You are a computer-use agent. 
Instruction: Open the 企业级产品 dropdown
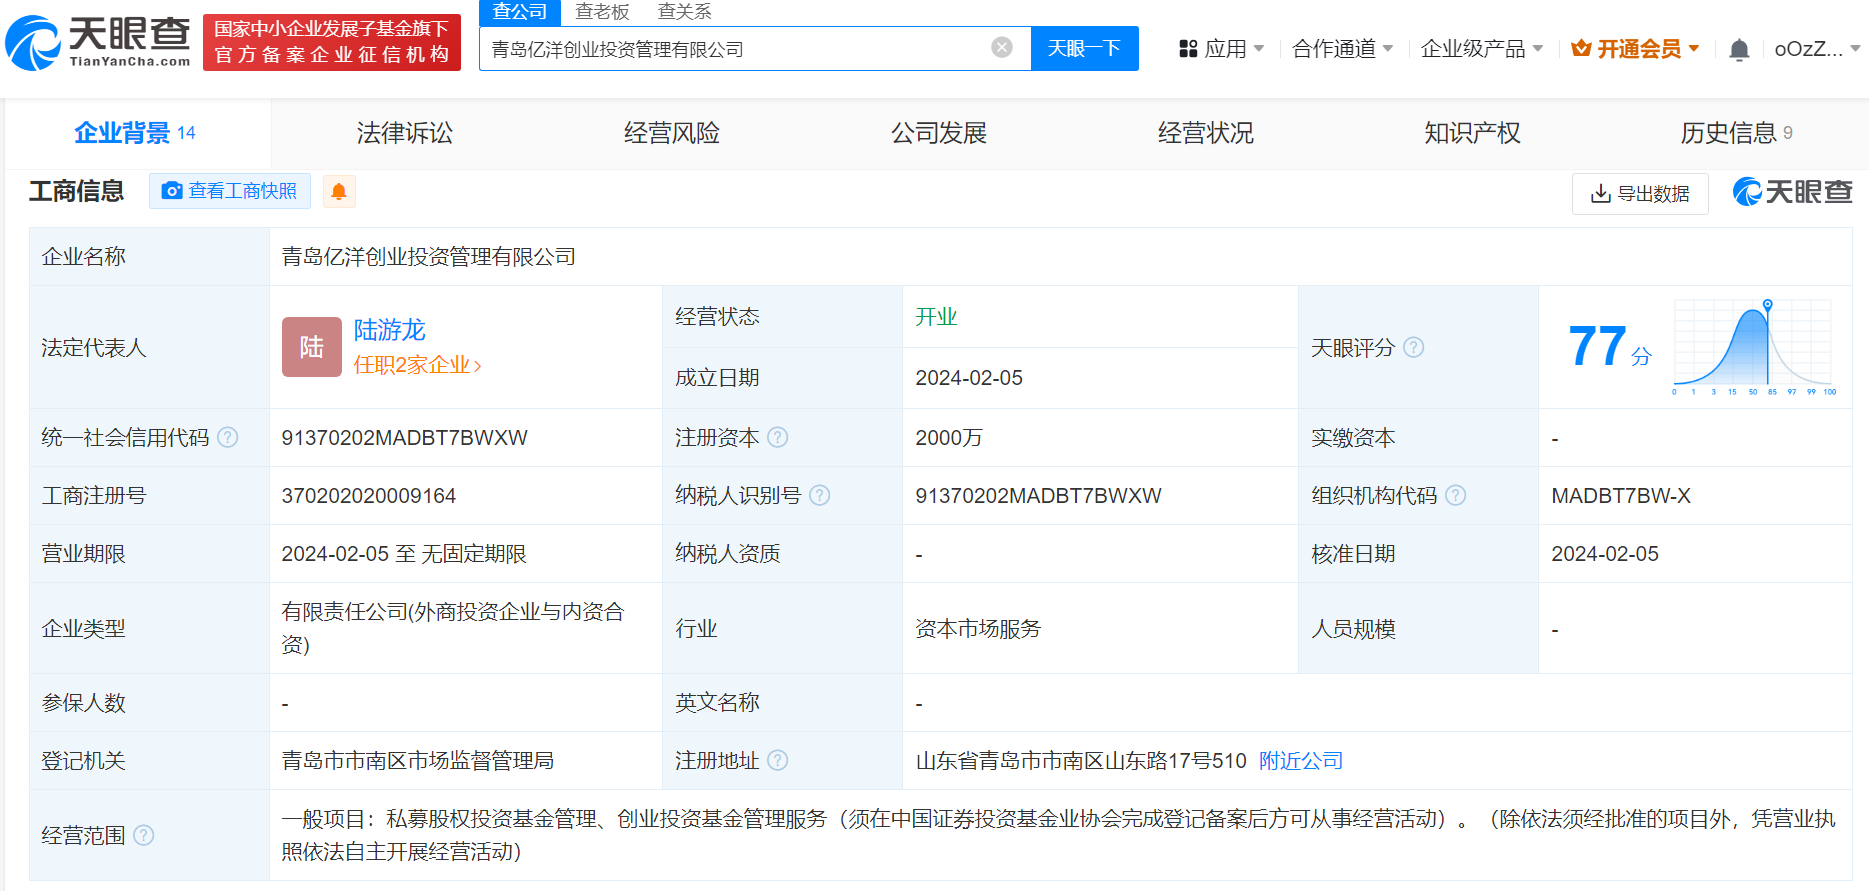coord(1481,49)
